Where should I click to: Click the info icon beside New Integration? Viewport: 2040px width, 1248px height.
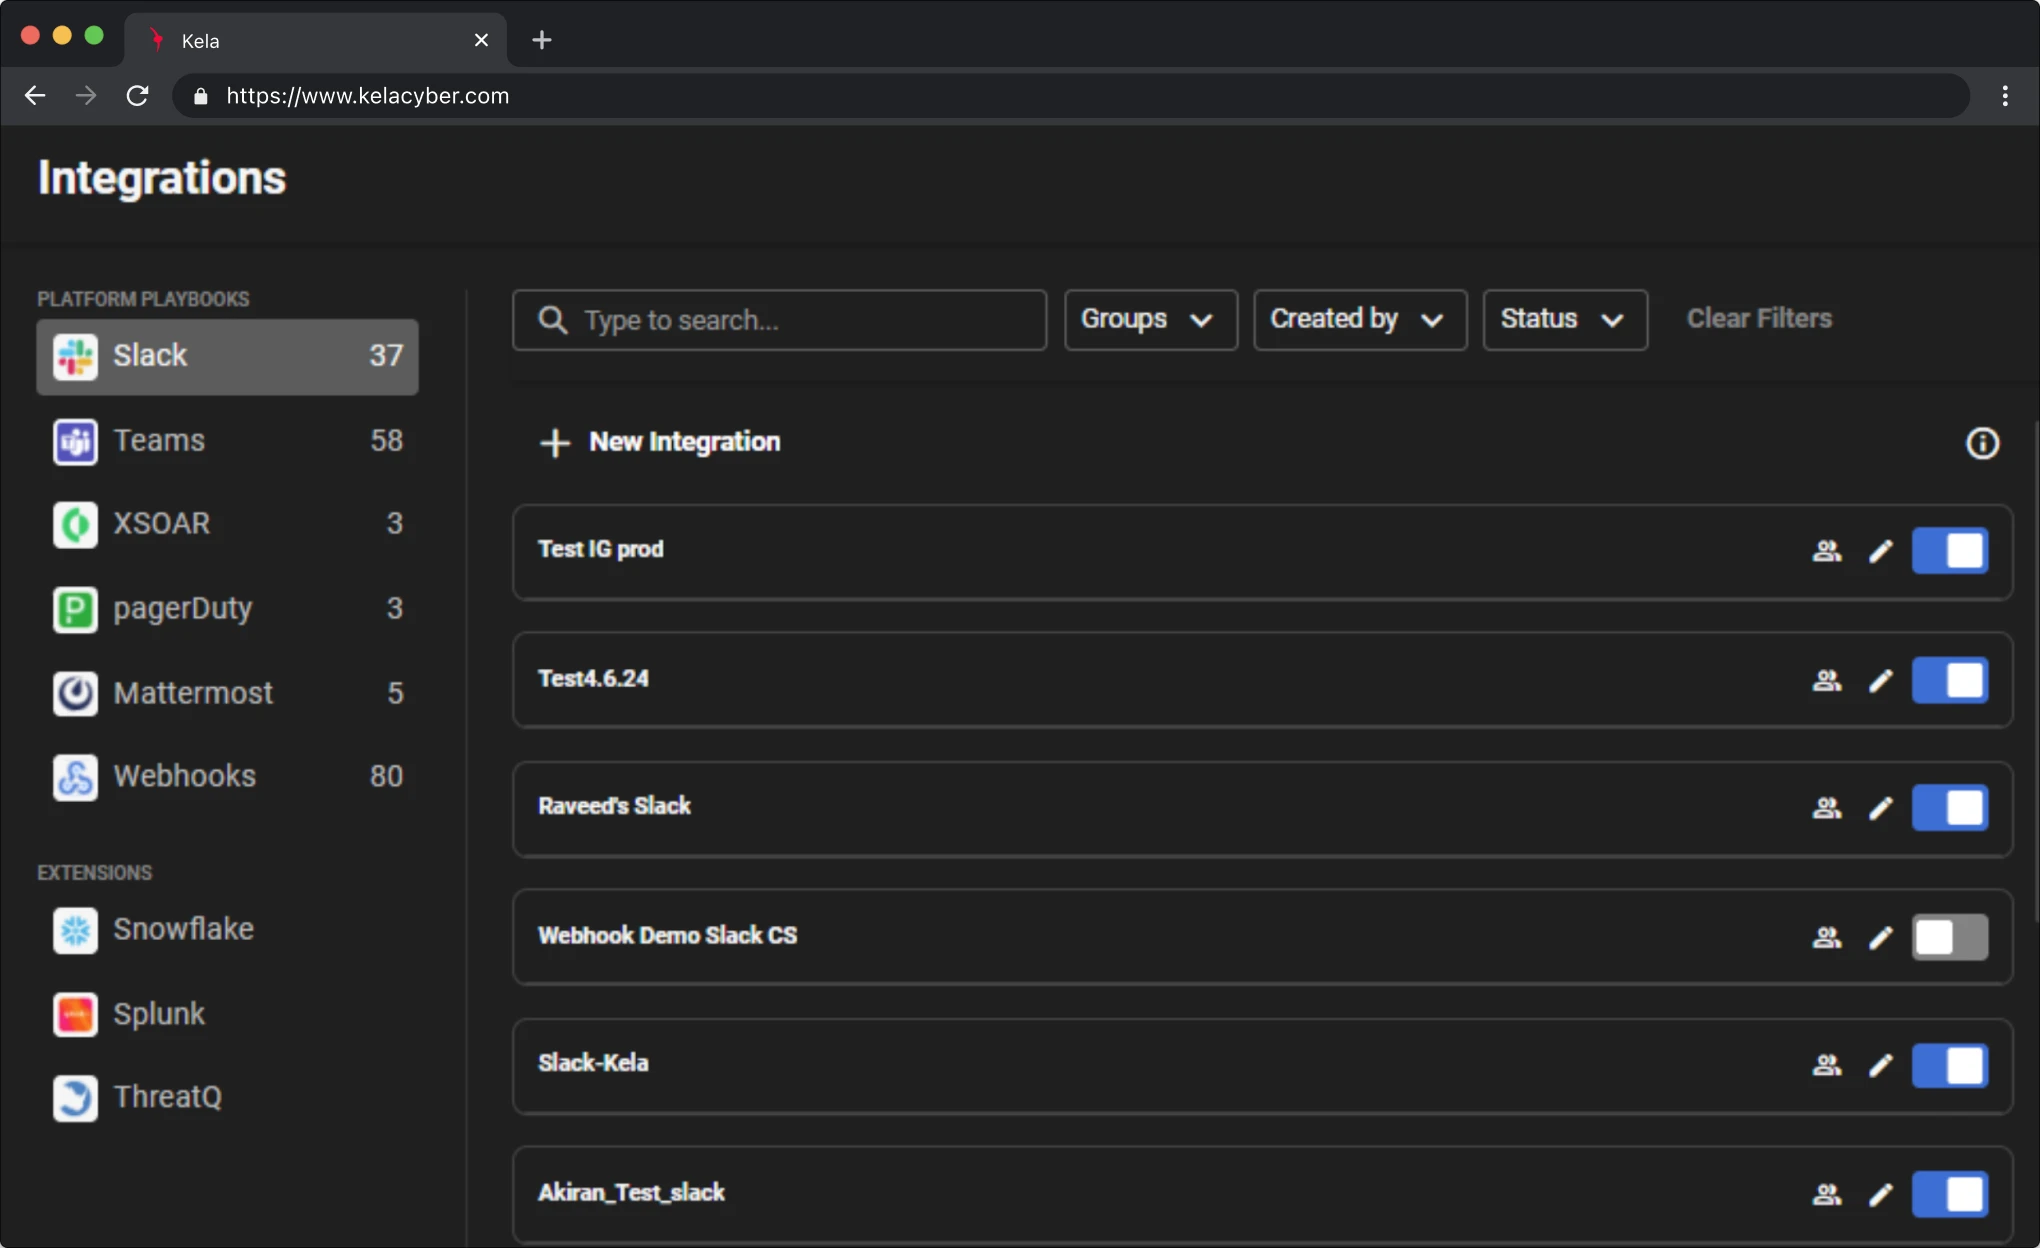pos(1982,443)
